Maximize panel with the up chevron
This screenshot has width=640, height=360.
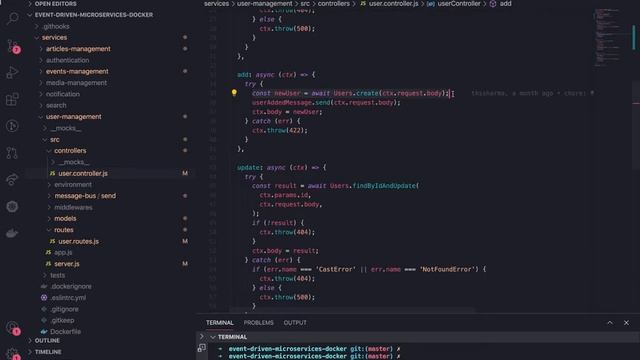click(610, 322)
